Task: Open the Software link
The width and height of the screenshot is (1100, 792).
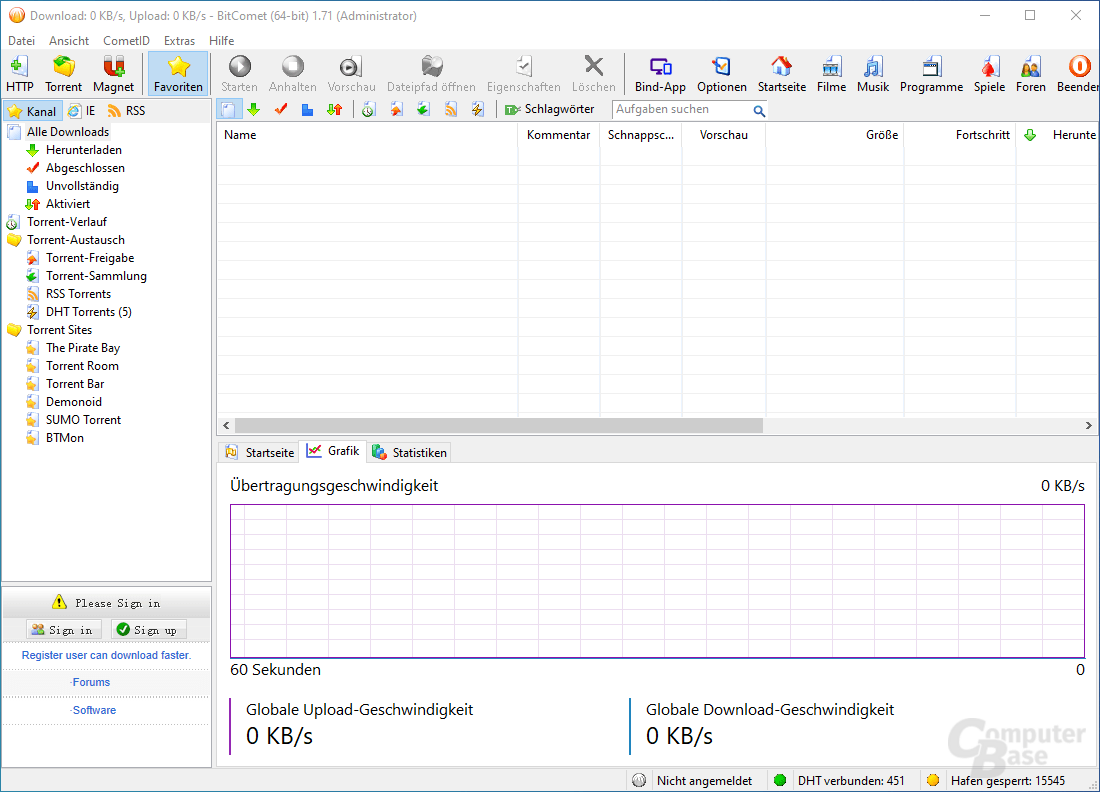Action: (x=93, y=711)
